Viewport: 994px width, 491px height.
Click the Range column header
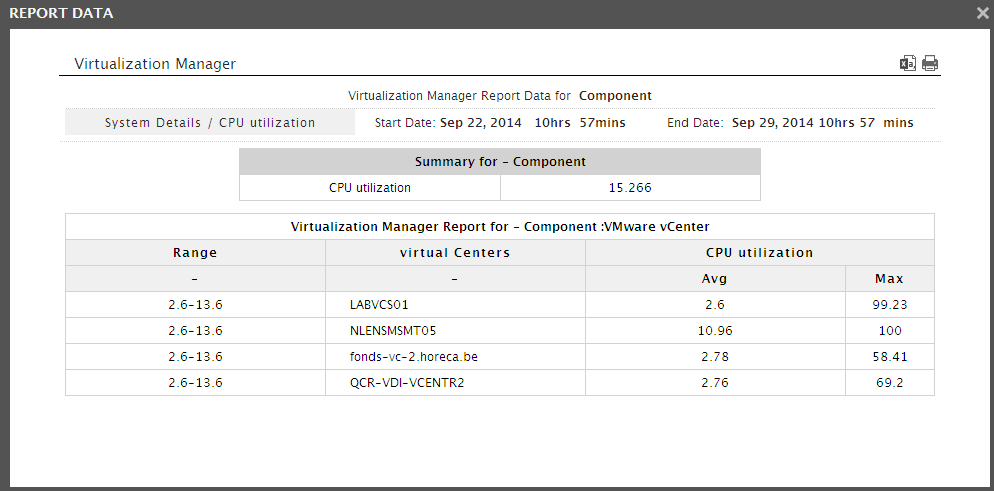tap(195, 253)
